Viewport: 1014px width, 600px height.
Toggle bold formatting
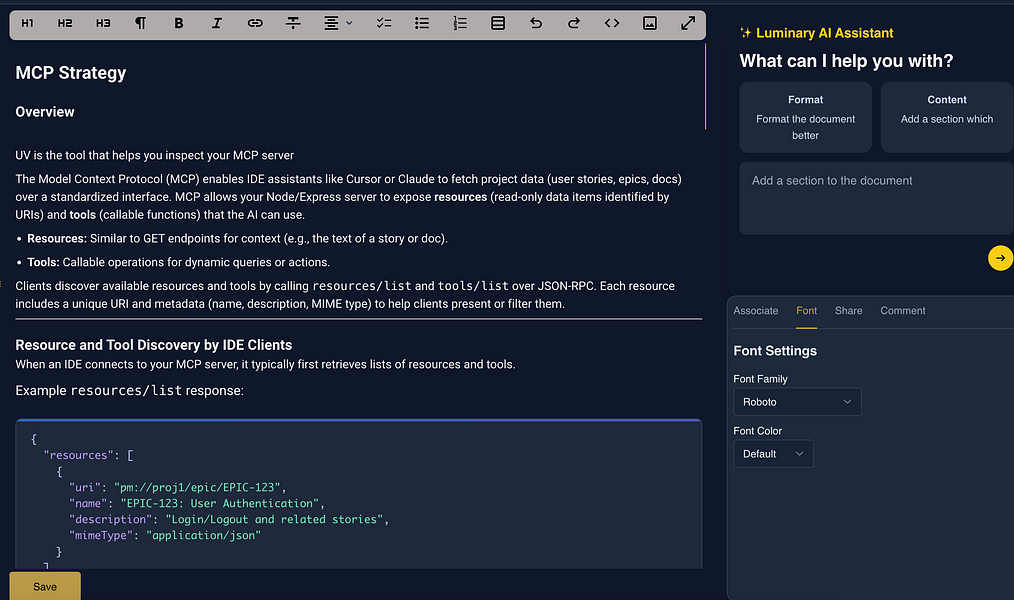[x=178, y=23]
